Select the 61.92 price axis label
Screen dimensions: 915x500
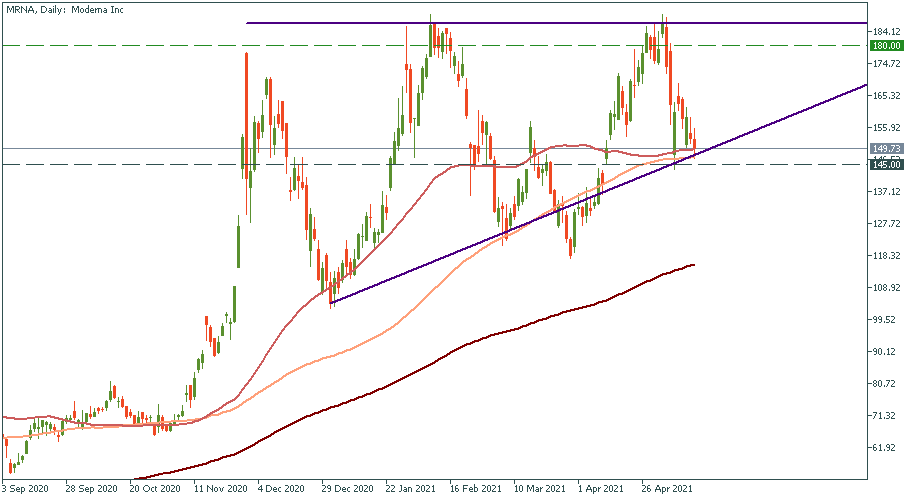[881, 447]
